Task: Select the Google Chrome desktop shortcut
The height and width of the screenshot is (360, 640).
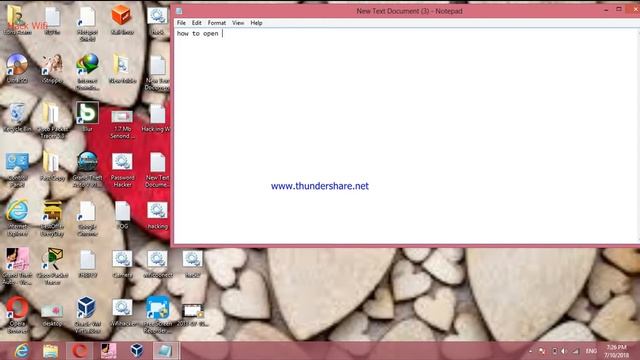Action: (87, 218)
